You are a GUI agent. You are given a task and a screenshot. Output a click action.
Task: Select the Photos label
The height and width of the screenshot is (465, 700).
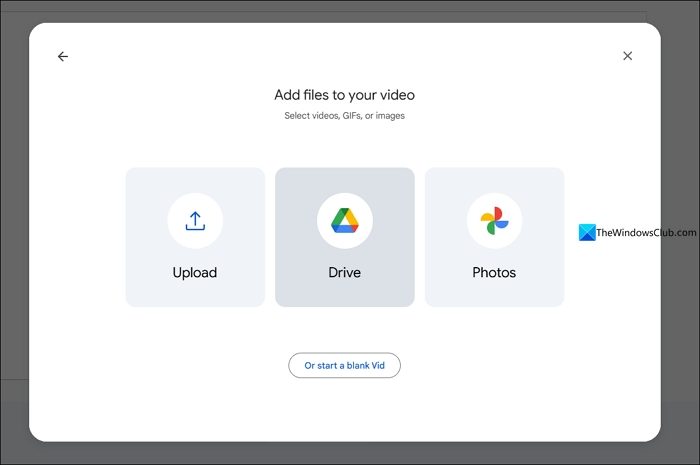(x=494, y=273)
